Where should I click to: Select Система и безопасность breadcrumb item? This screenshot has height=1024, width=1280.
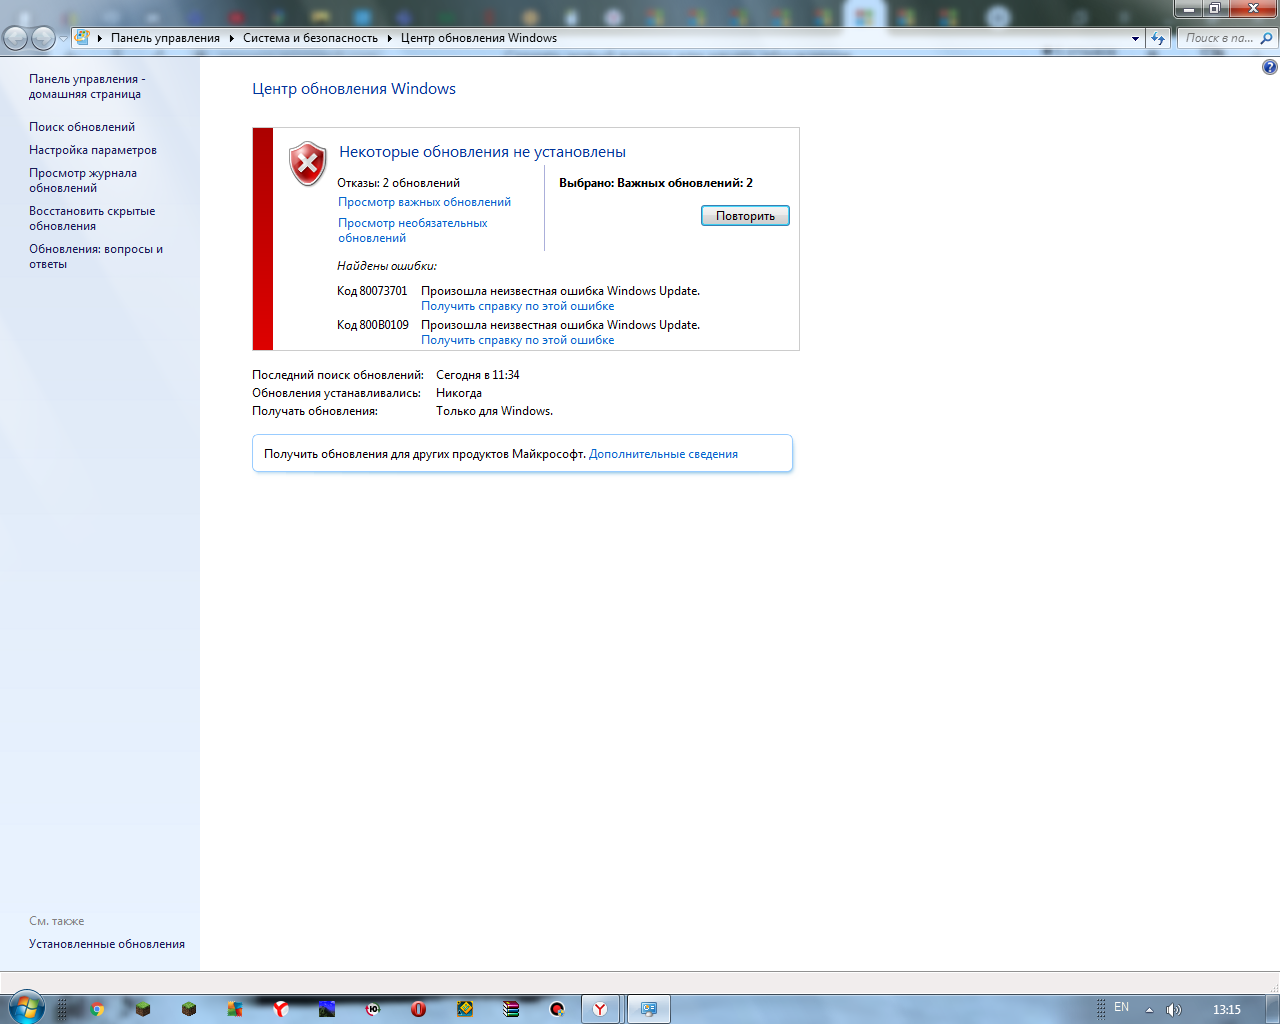pyautogui.click(x=310, y=38)
